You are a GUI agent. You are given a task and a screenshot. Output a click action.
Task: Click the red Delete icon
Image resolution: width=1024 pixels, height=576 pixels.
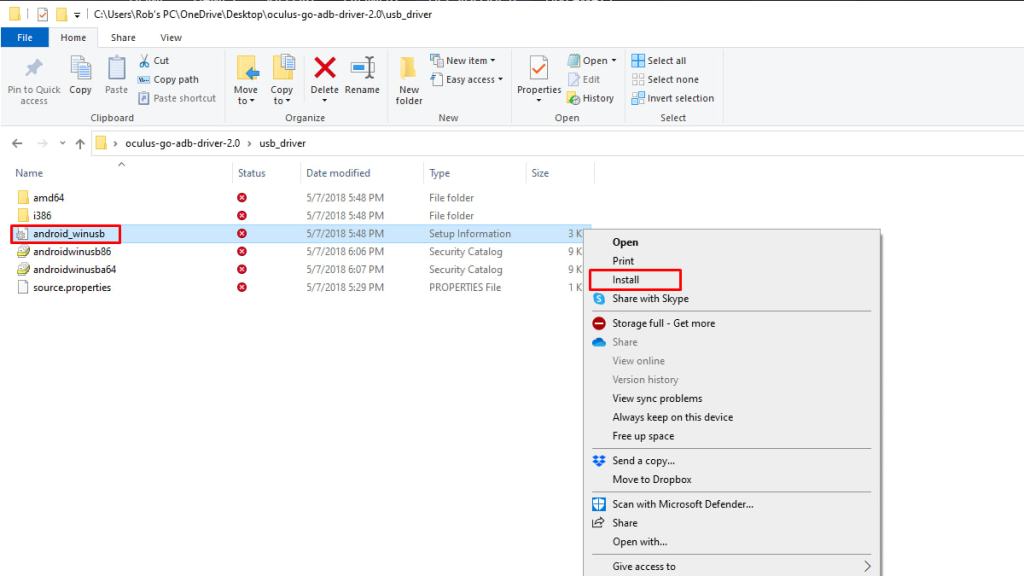[325, 67]
